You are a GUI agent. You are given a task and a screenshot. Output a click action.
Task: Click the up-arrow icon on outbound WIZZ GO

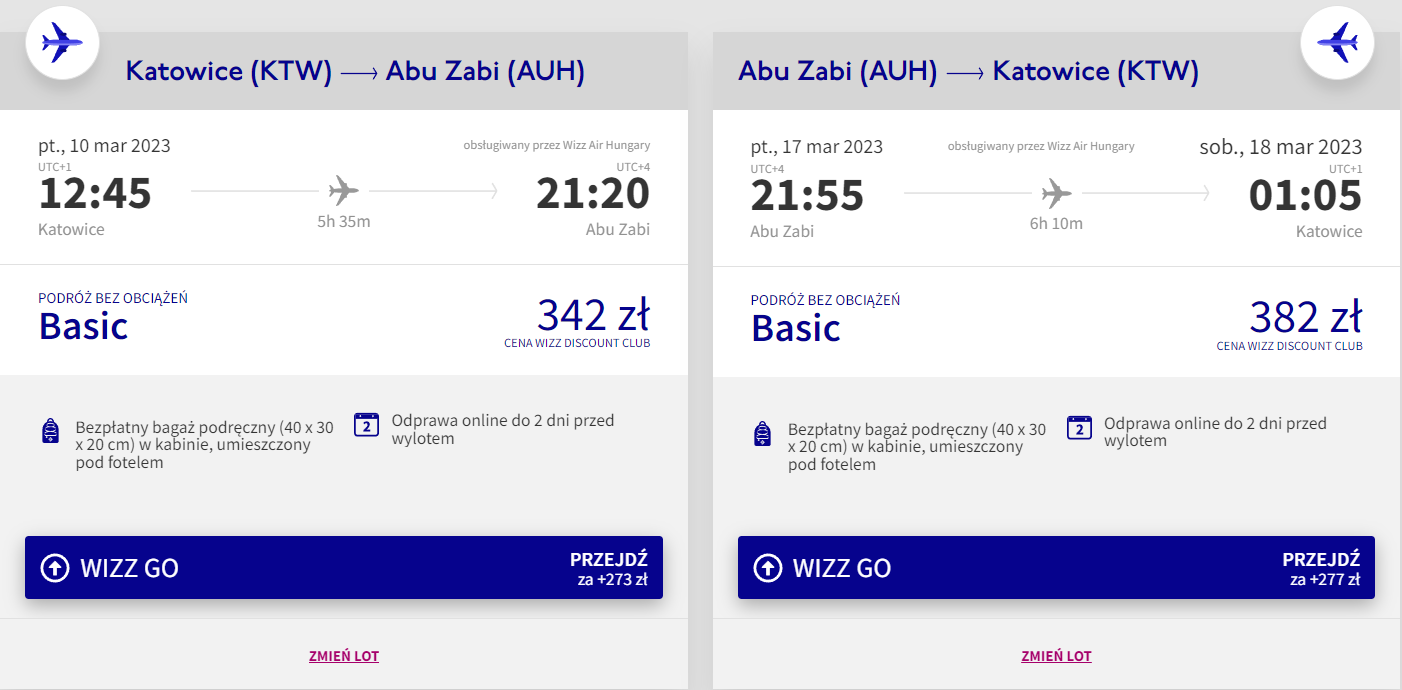[x=54, y=568]
